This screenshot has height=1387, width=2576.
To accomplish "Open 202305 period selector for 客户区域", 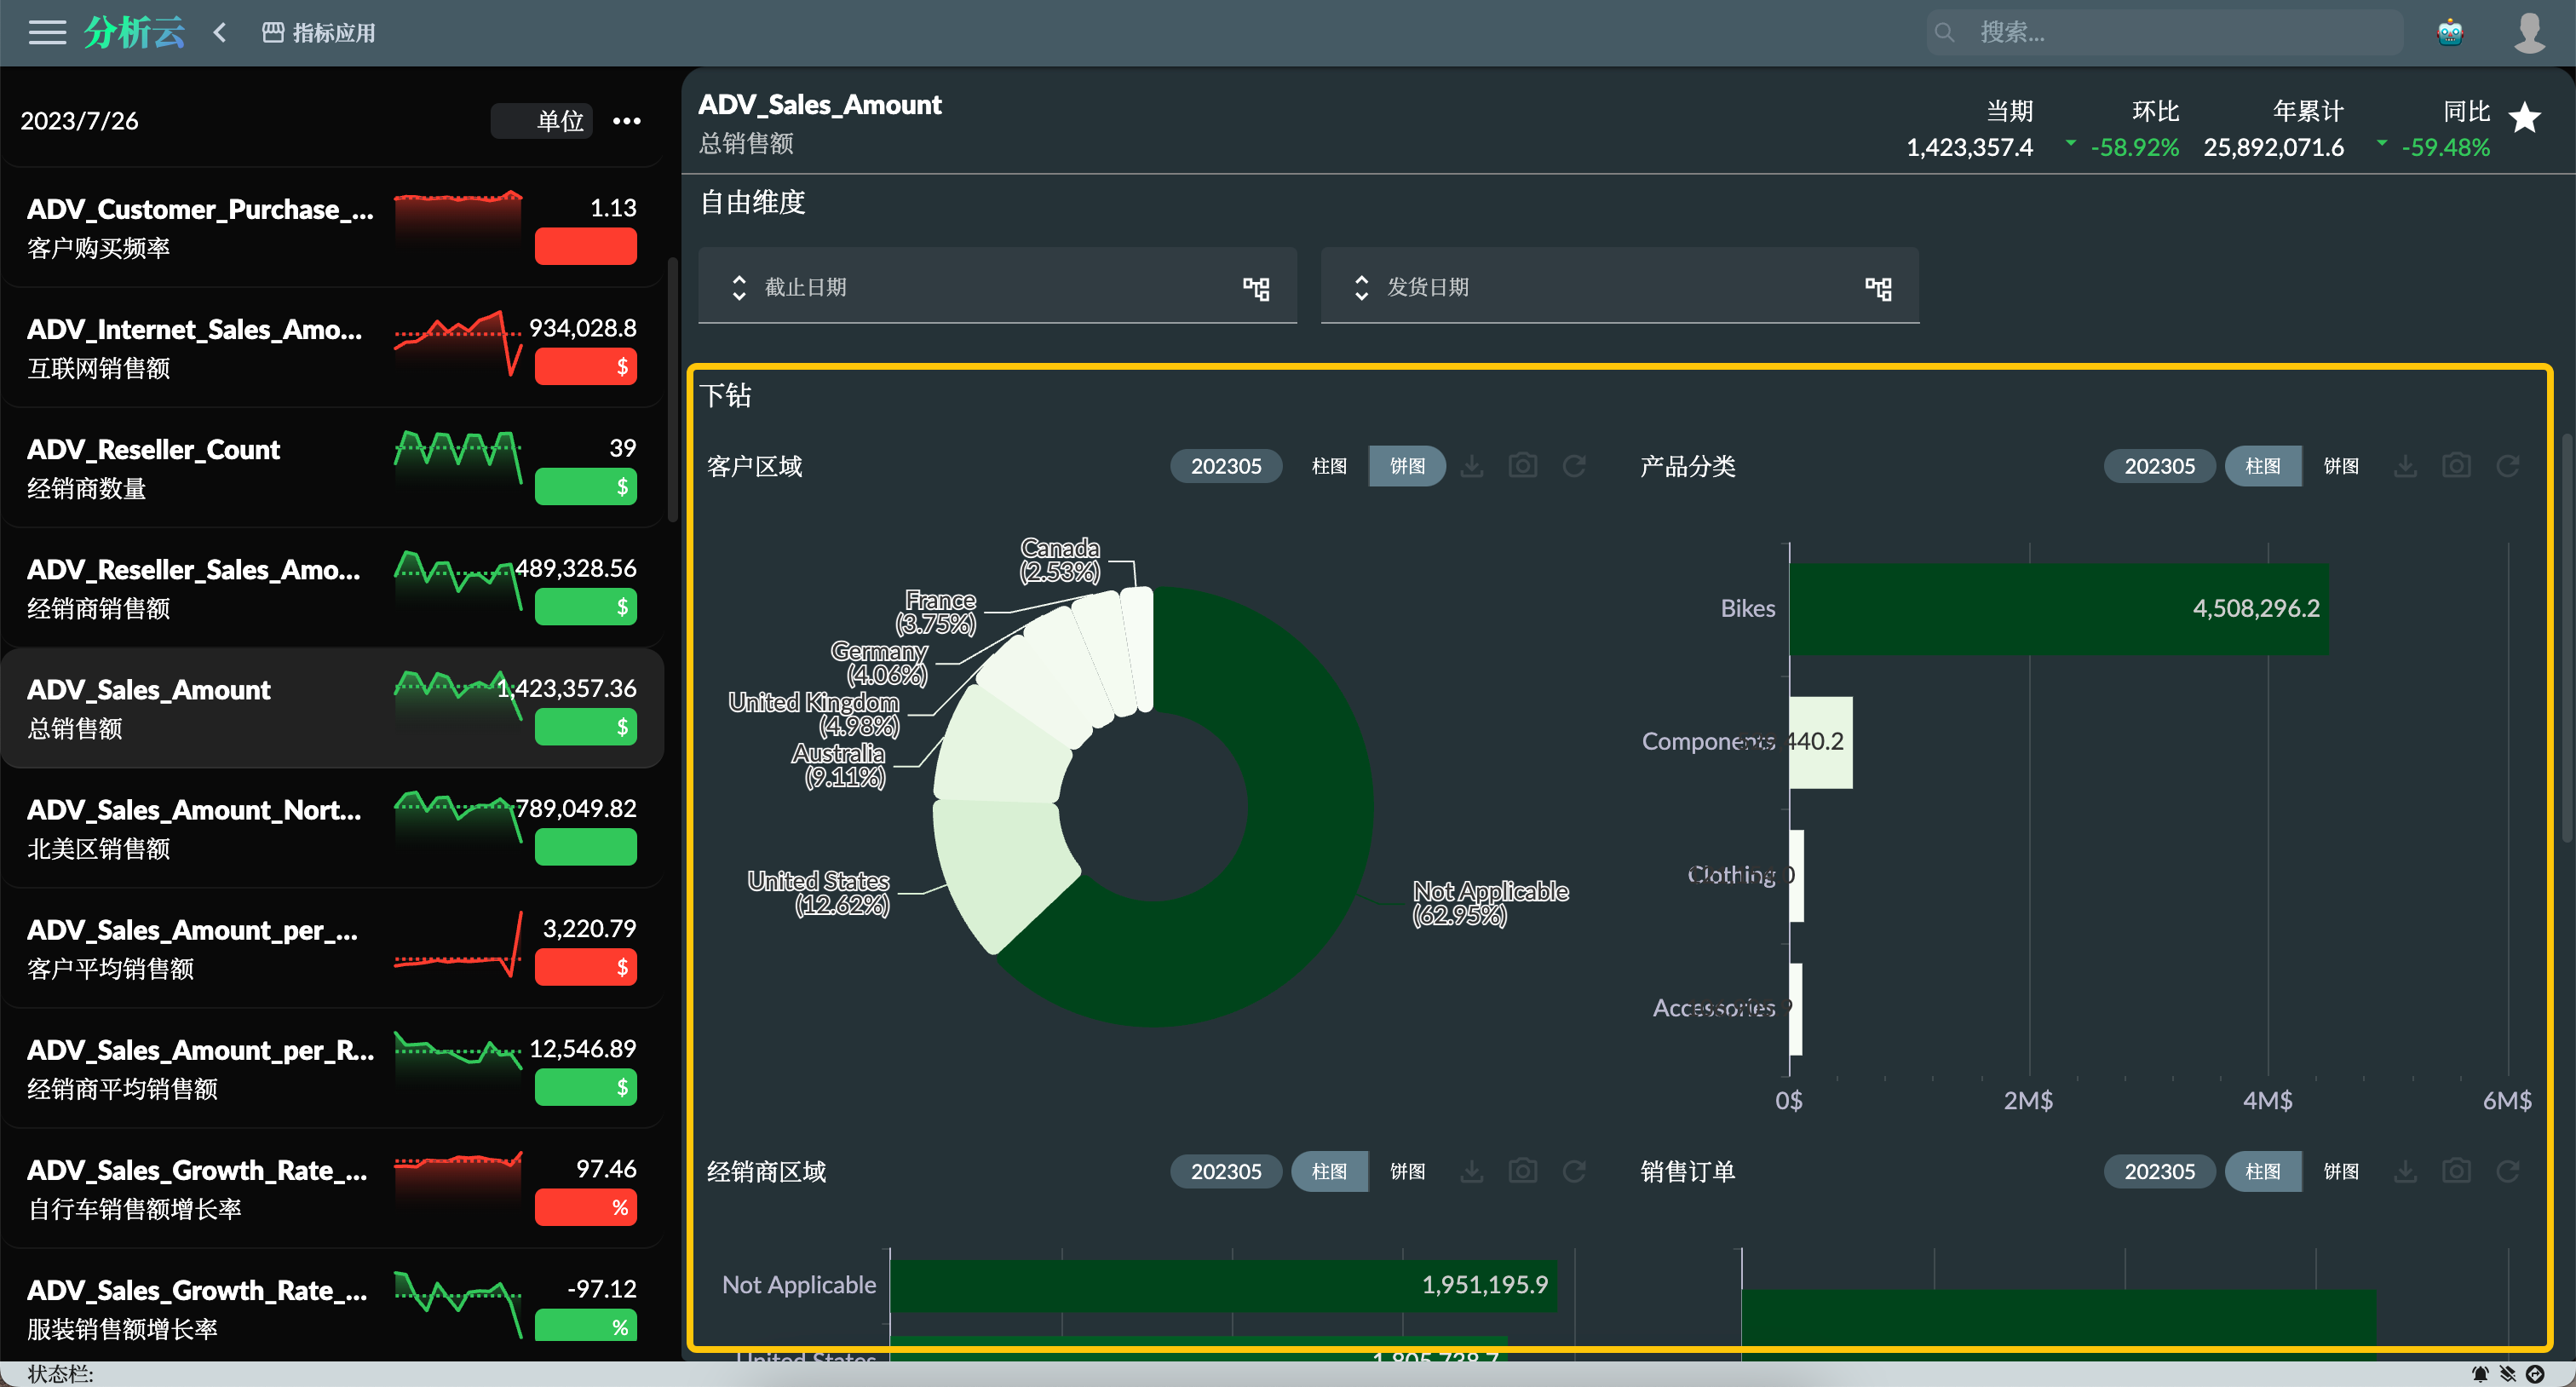I will [1226, 466].
